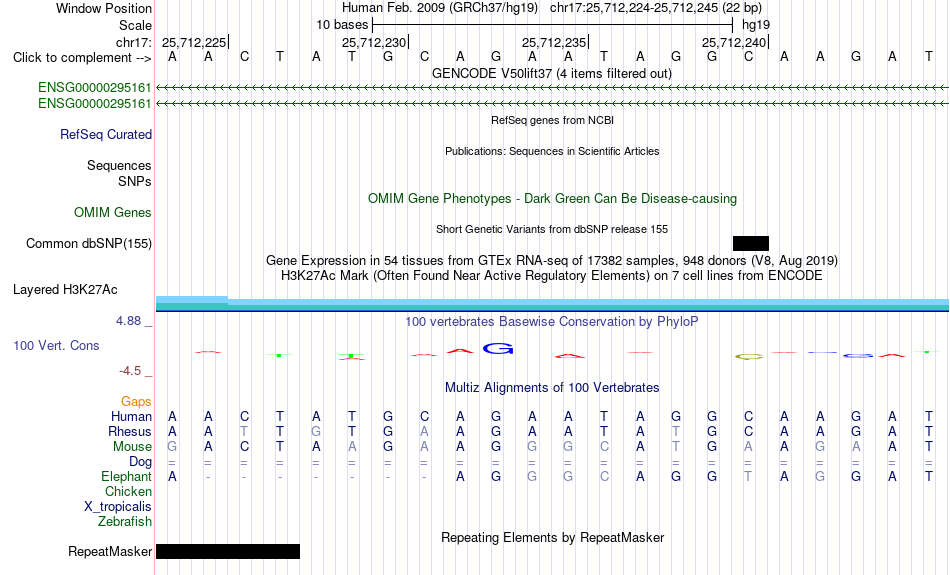Click the light blue H3K27Ac signal bar

click(552, 305)
